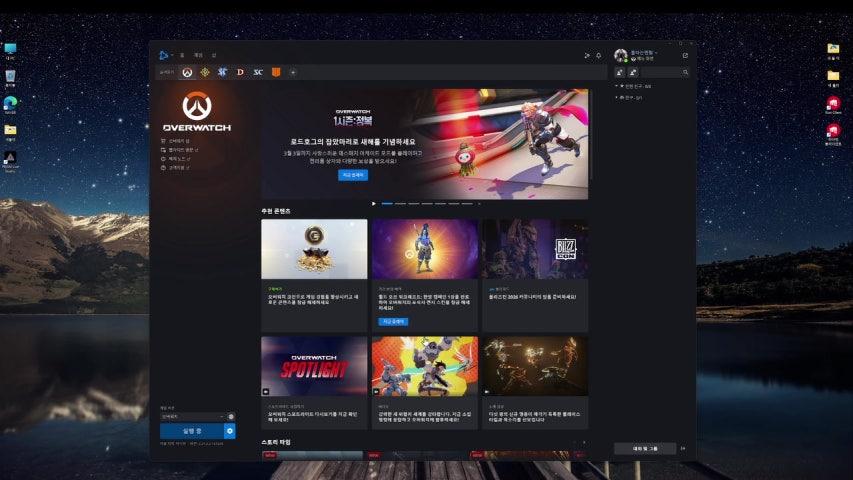The image size is (853, 480).
Task: Open the dark golden sparks video card
Action: [535, 383]
